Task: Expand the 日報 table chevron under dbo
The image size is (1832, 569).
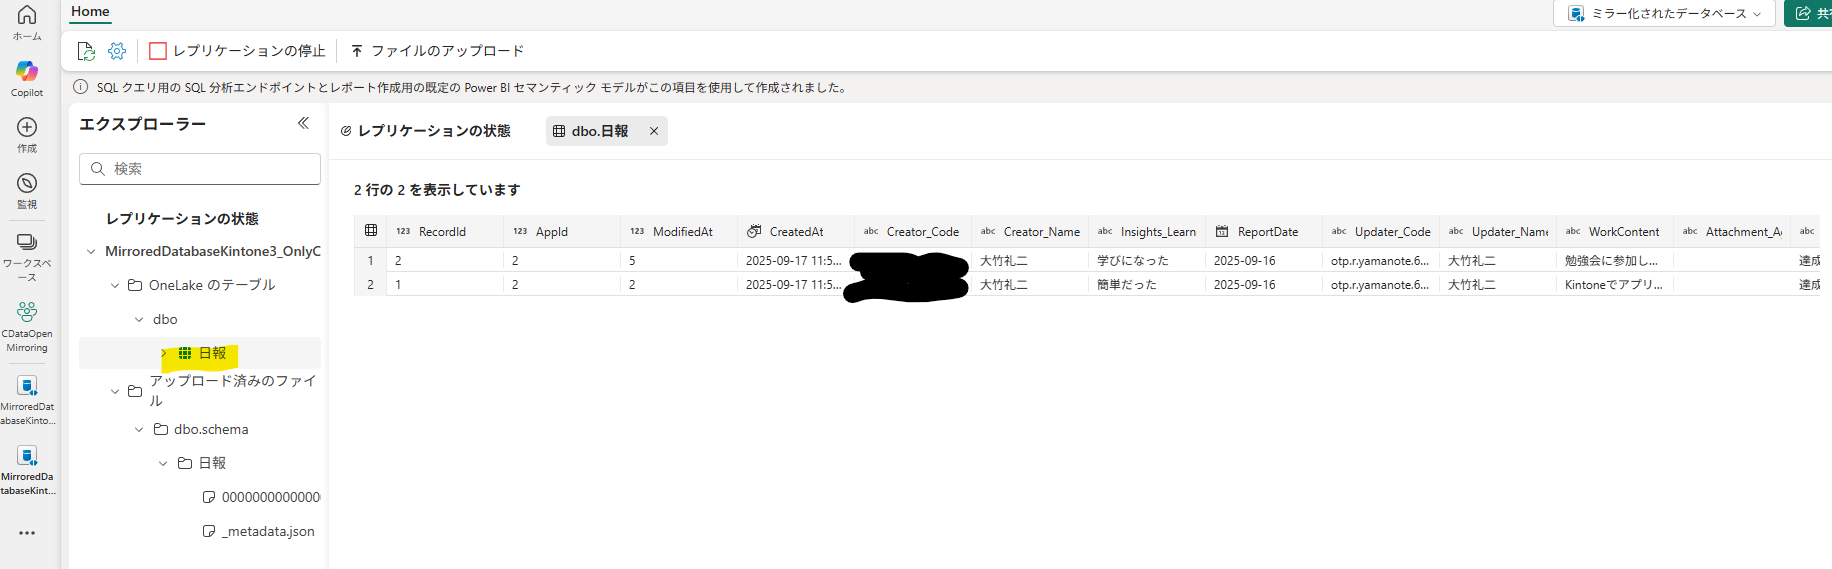Action: point(164,354)
